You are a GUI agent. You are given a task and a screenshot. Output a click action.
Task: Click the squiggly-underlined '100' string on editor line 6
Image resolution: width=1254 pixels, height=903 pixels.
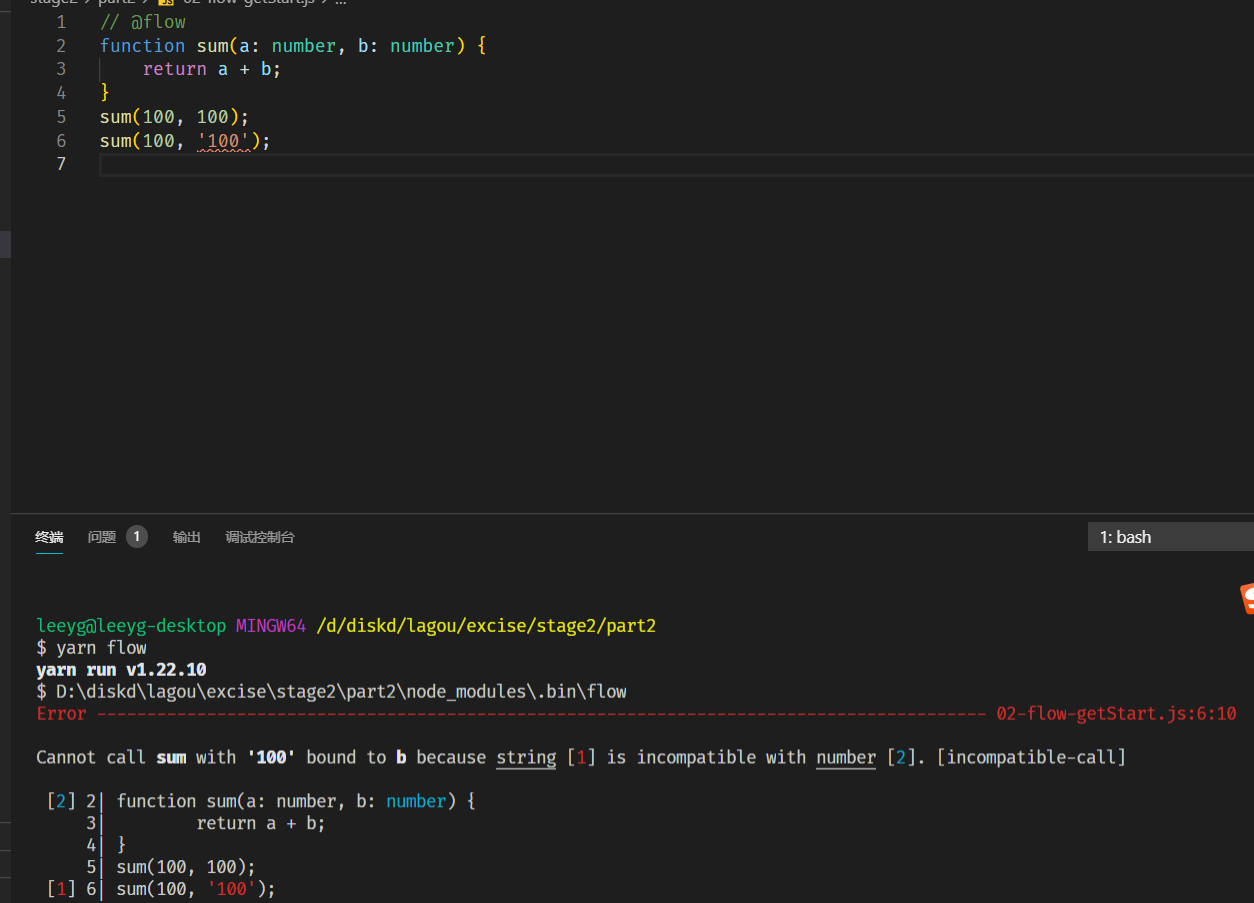(224, 141)
